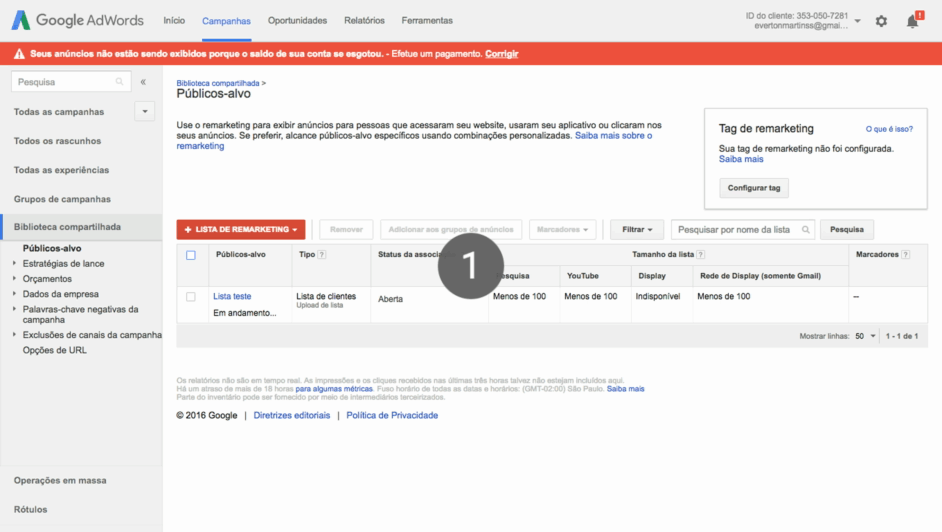Expand Palavras-chave negativas da campanha item
Viewport: 942px width, 532px height.
14,309
